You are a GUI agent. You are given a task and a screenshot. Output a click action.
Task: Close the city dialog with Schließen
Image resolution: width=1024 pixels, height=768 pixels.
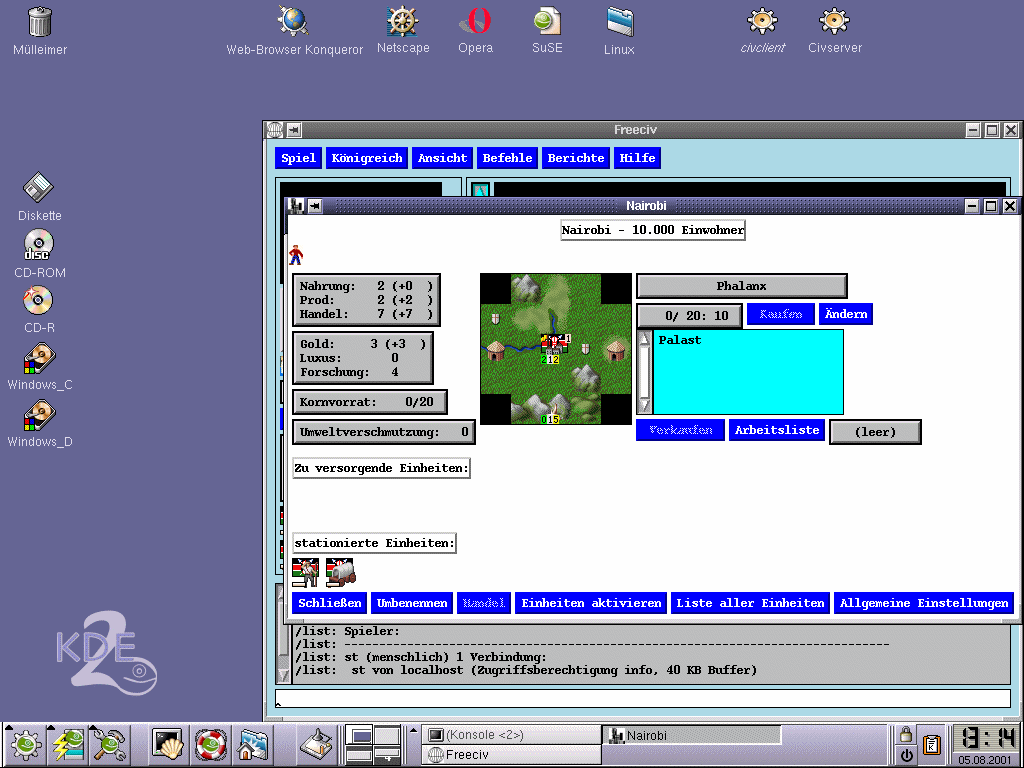[x=330, y=603]
